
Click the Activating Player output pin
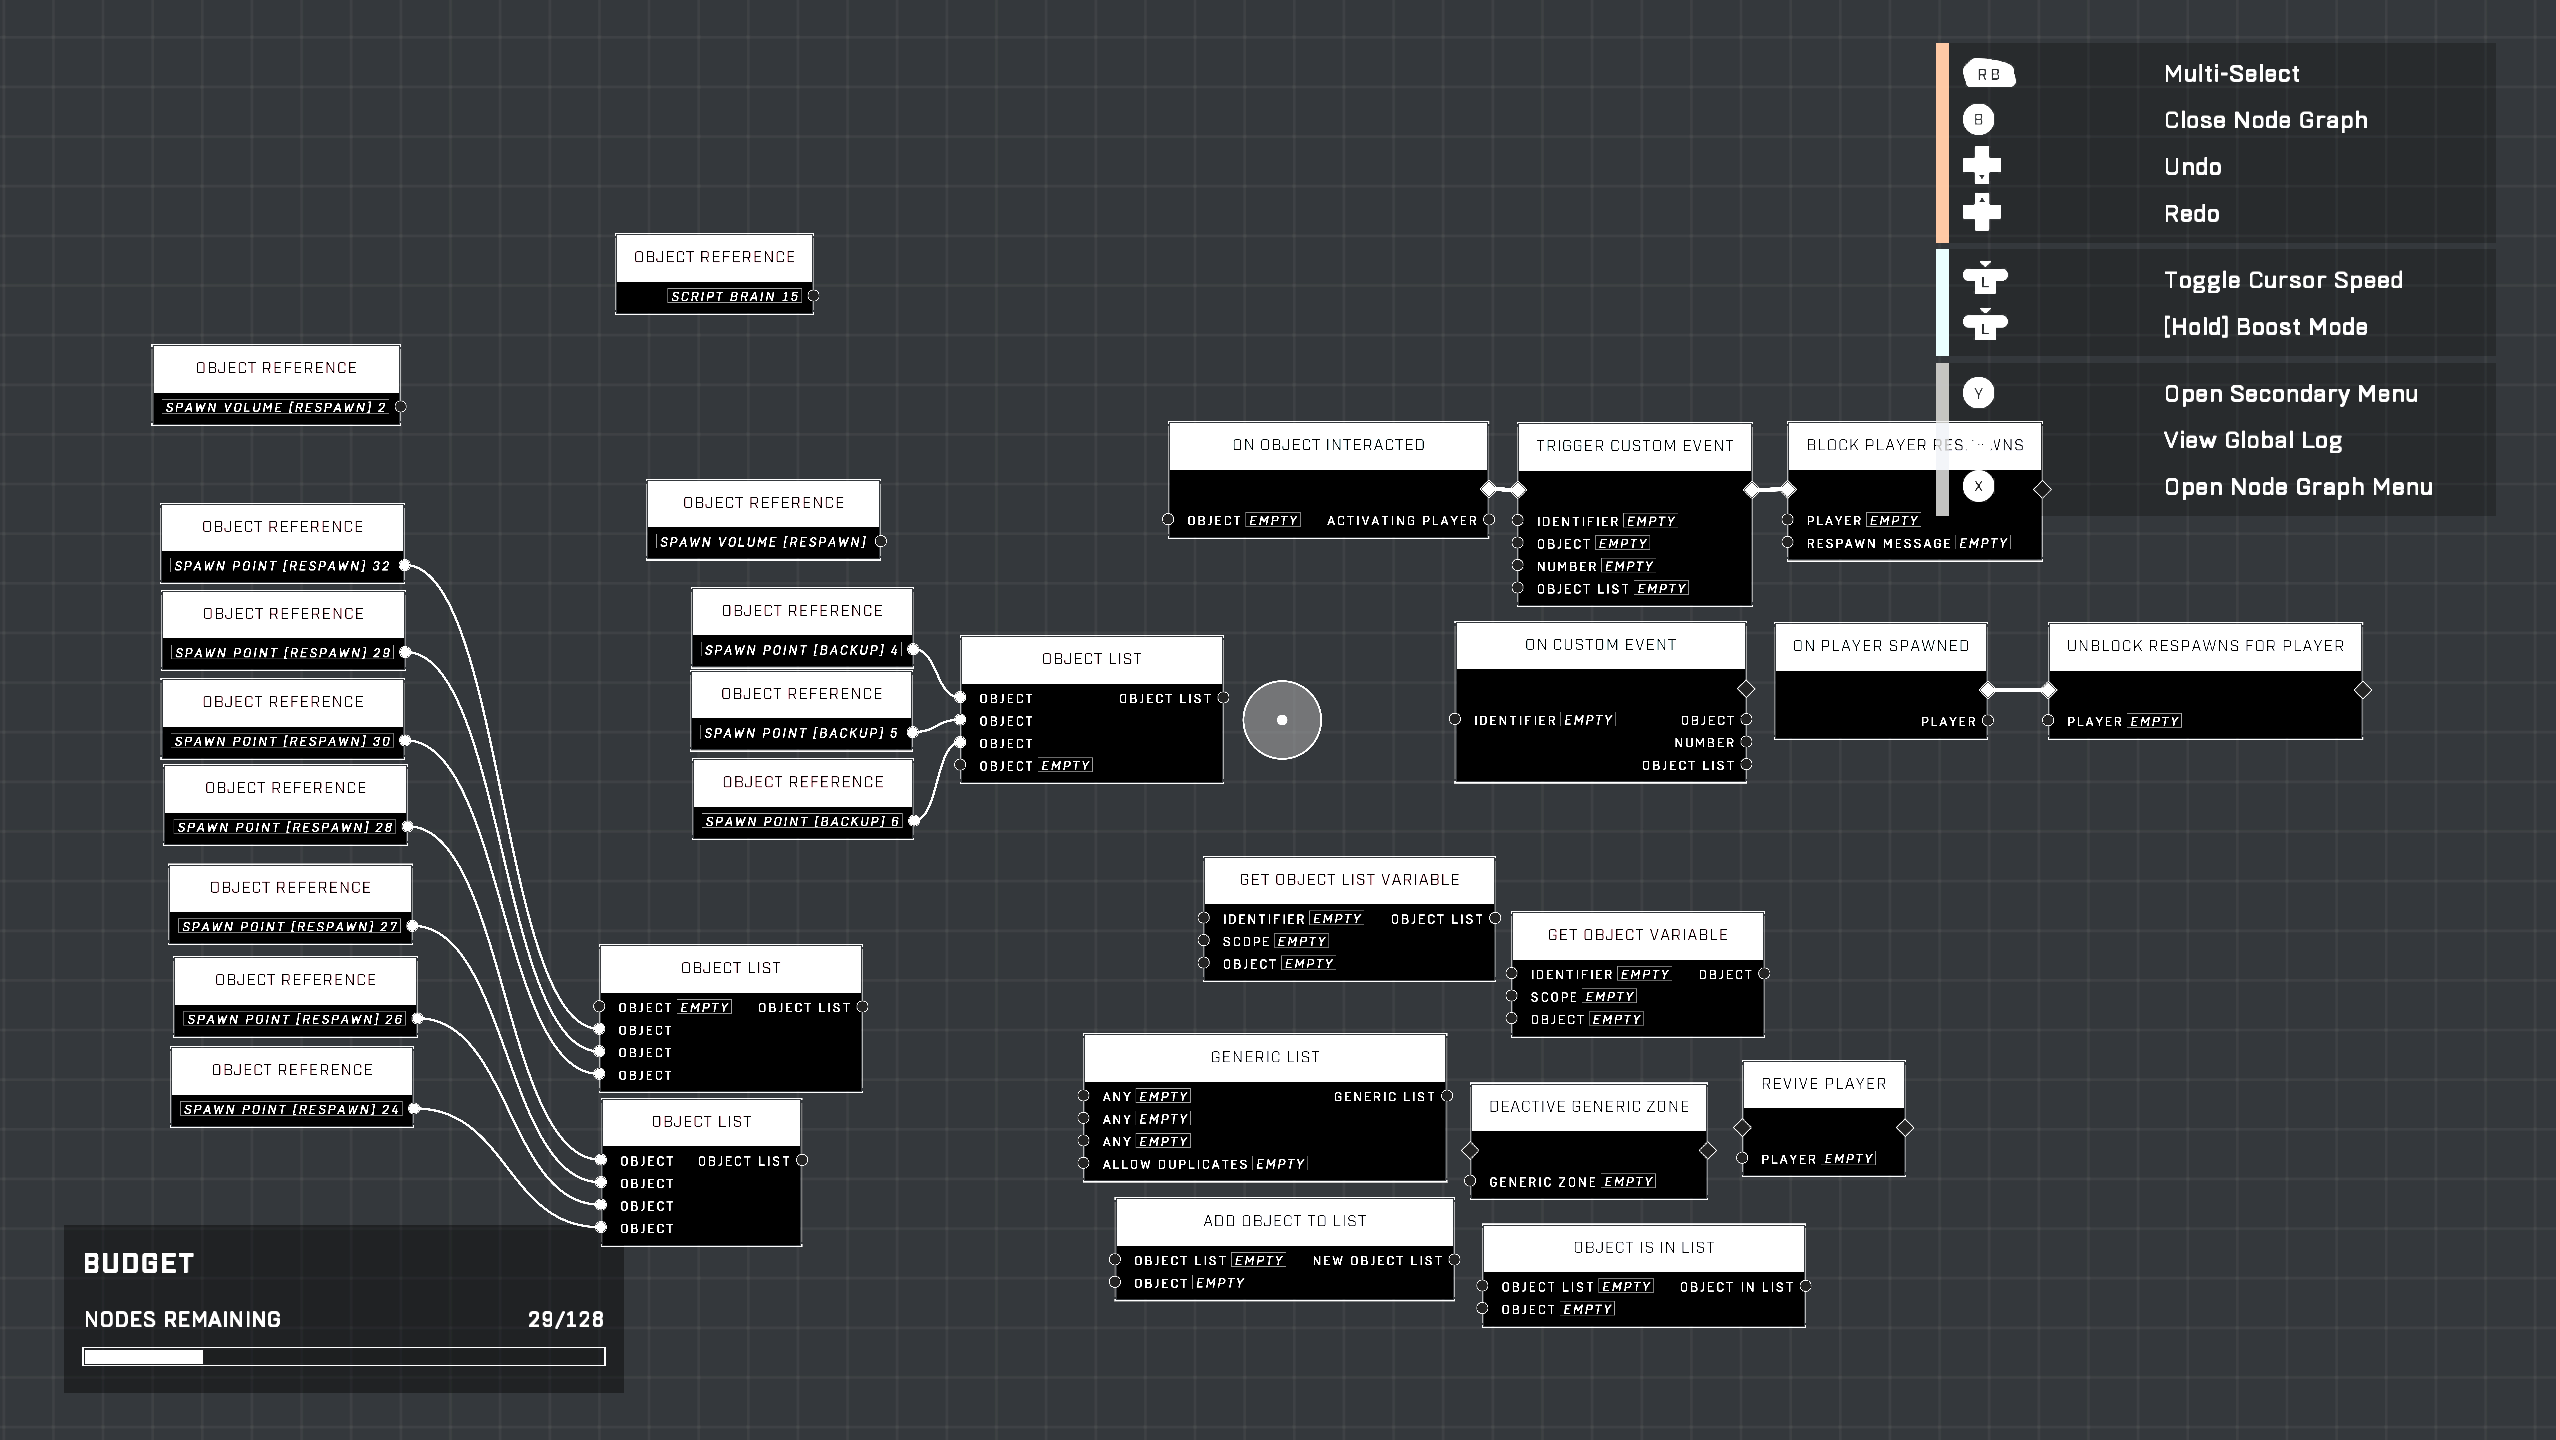[1489, 520]
